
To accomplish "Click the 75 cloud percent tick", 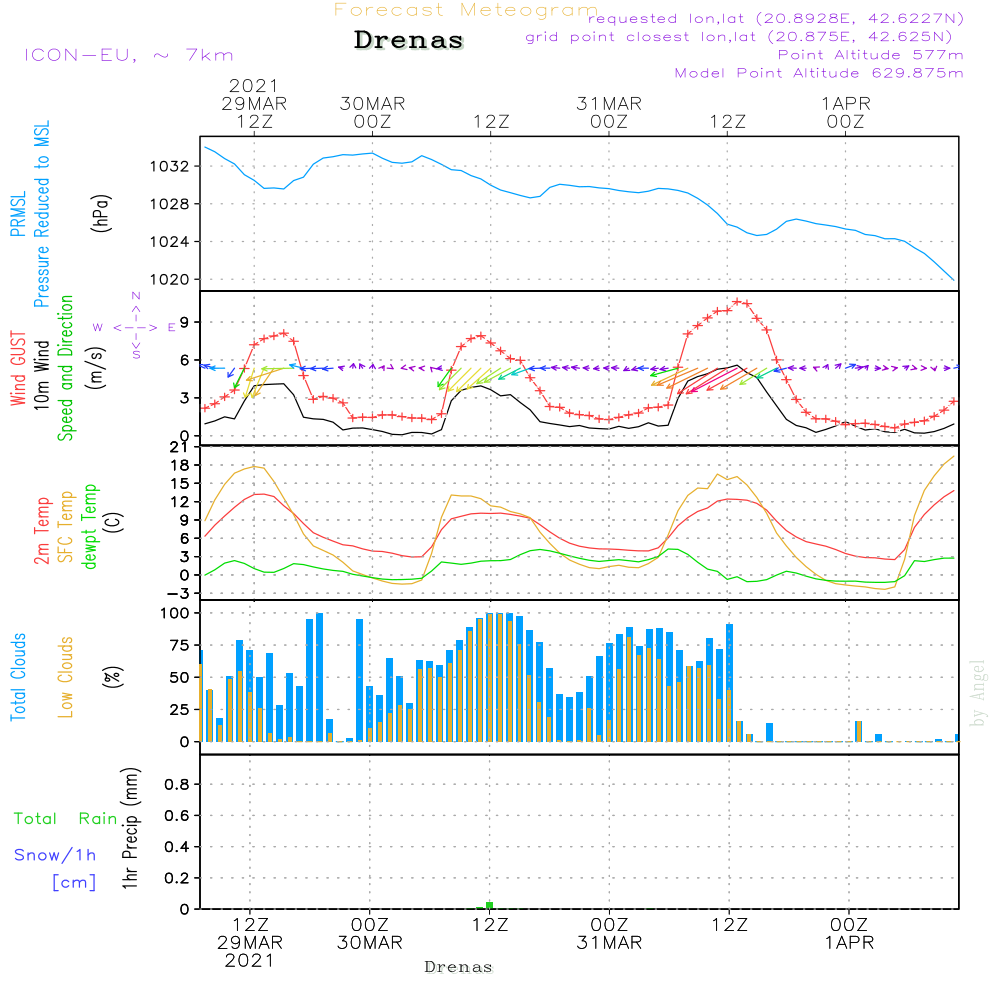I will tap(180, 645).
